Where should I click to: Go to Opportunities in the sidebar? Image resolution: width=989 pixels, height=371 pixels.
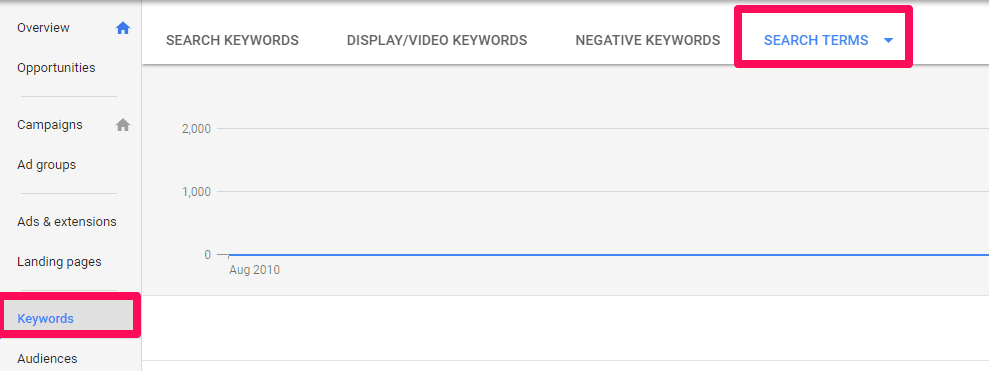click(x=56, y=68)
